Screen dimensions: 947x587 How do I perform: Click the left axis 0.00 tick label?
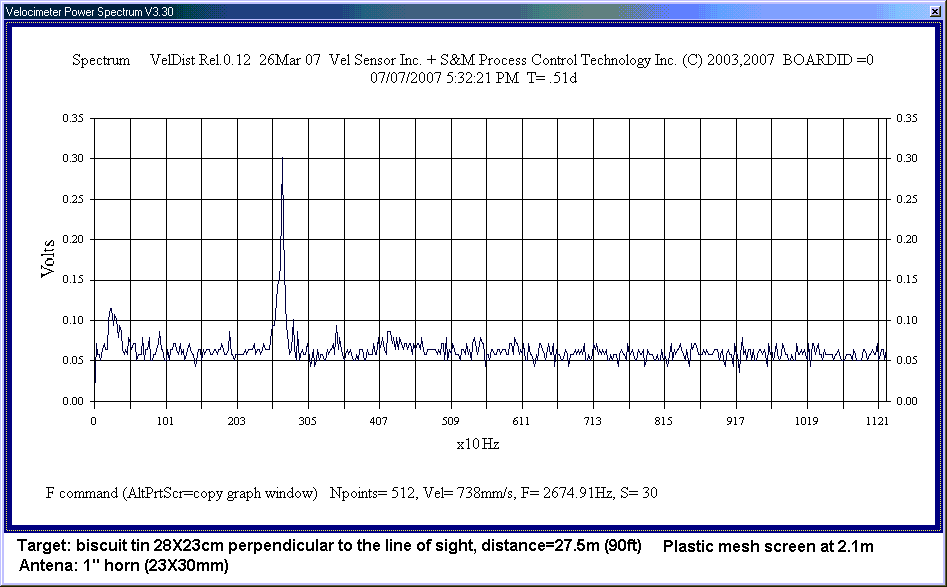73,402
